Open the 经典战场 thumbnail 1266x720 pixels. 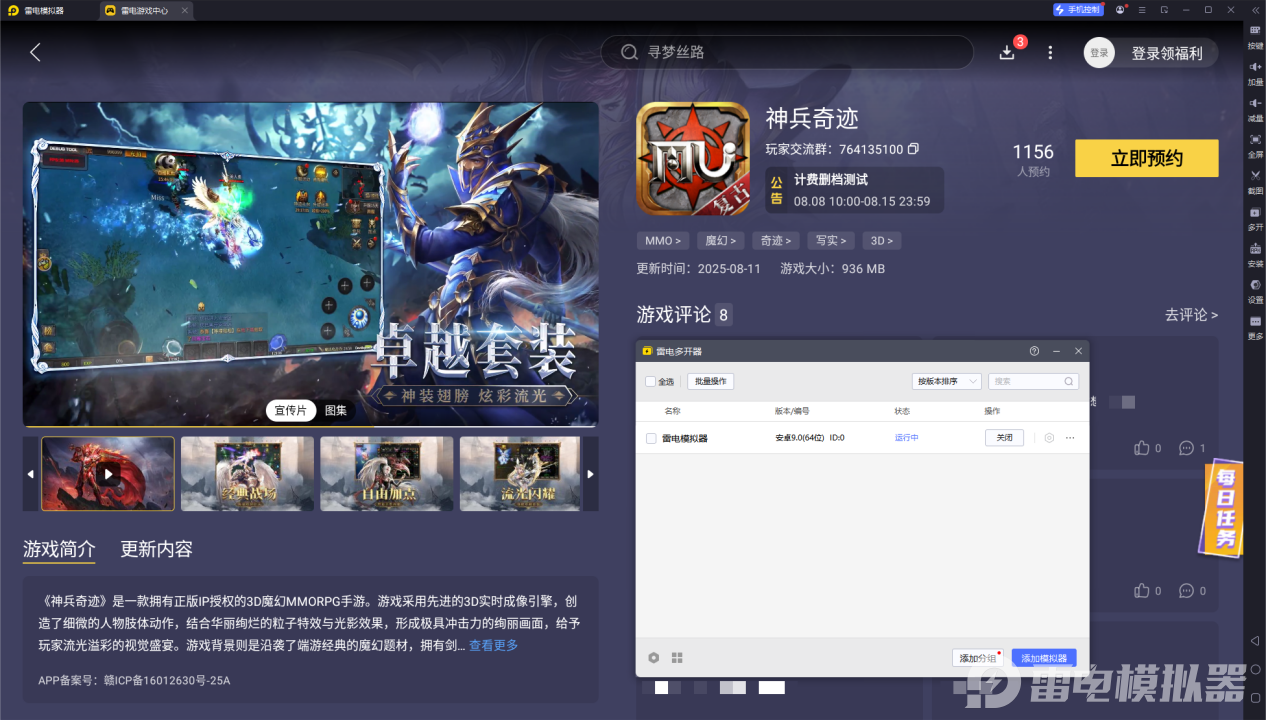tap(247, 474)
